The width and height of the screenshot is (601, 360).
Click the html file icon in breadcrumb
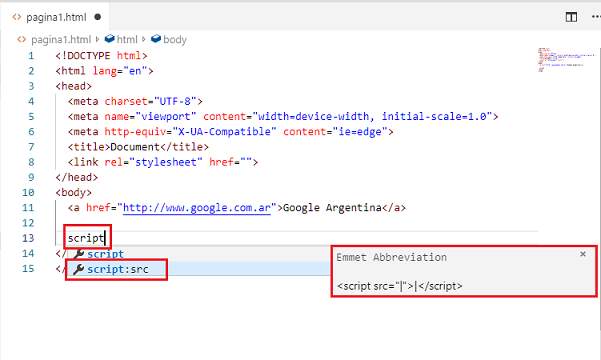(22, 39)
